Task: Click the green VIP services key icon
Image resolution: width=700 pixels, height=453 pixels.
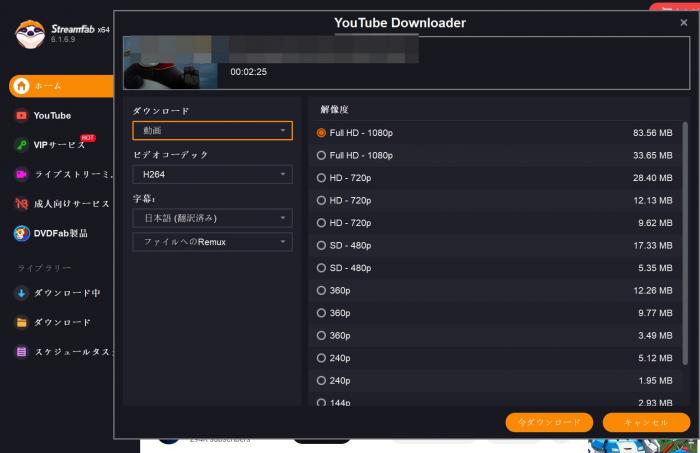Action: (x=21, y=145)
